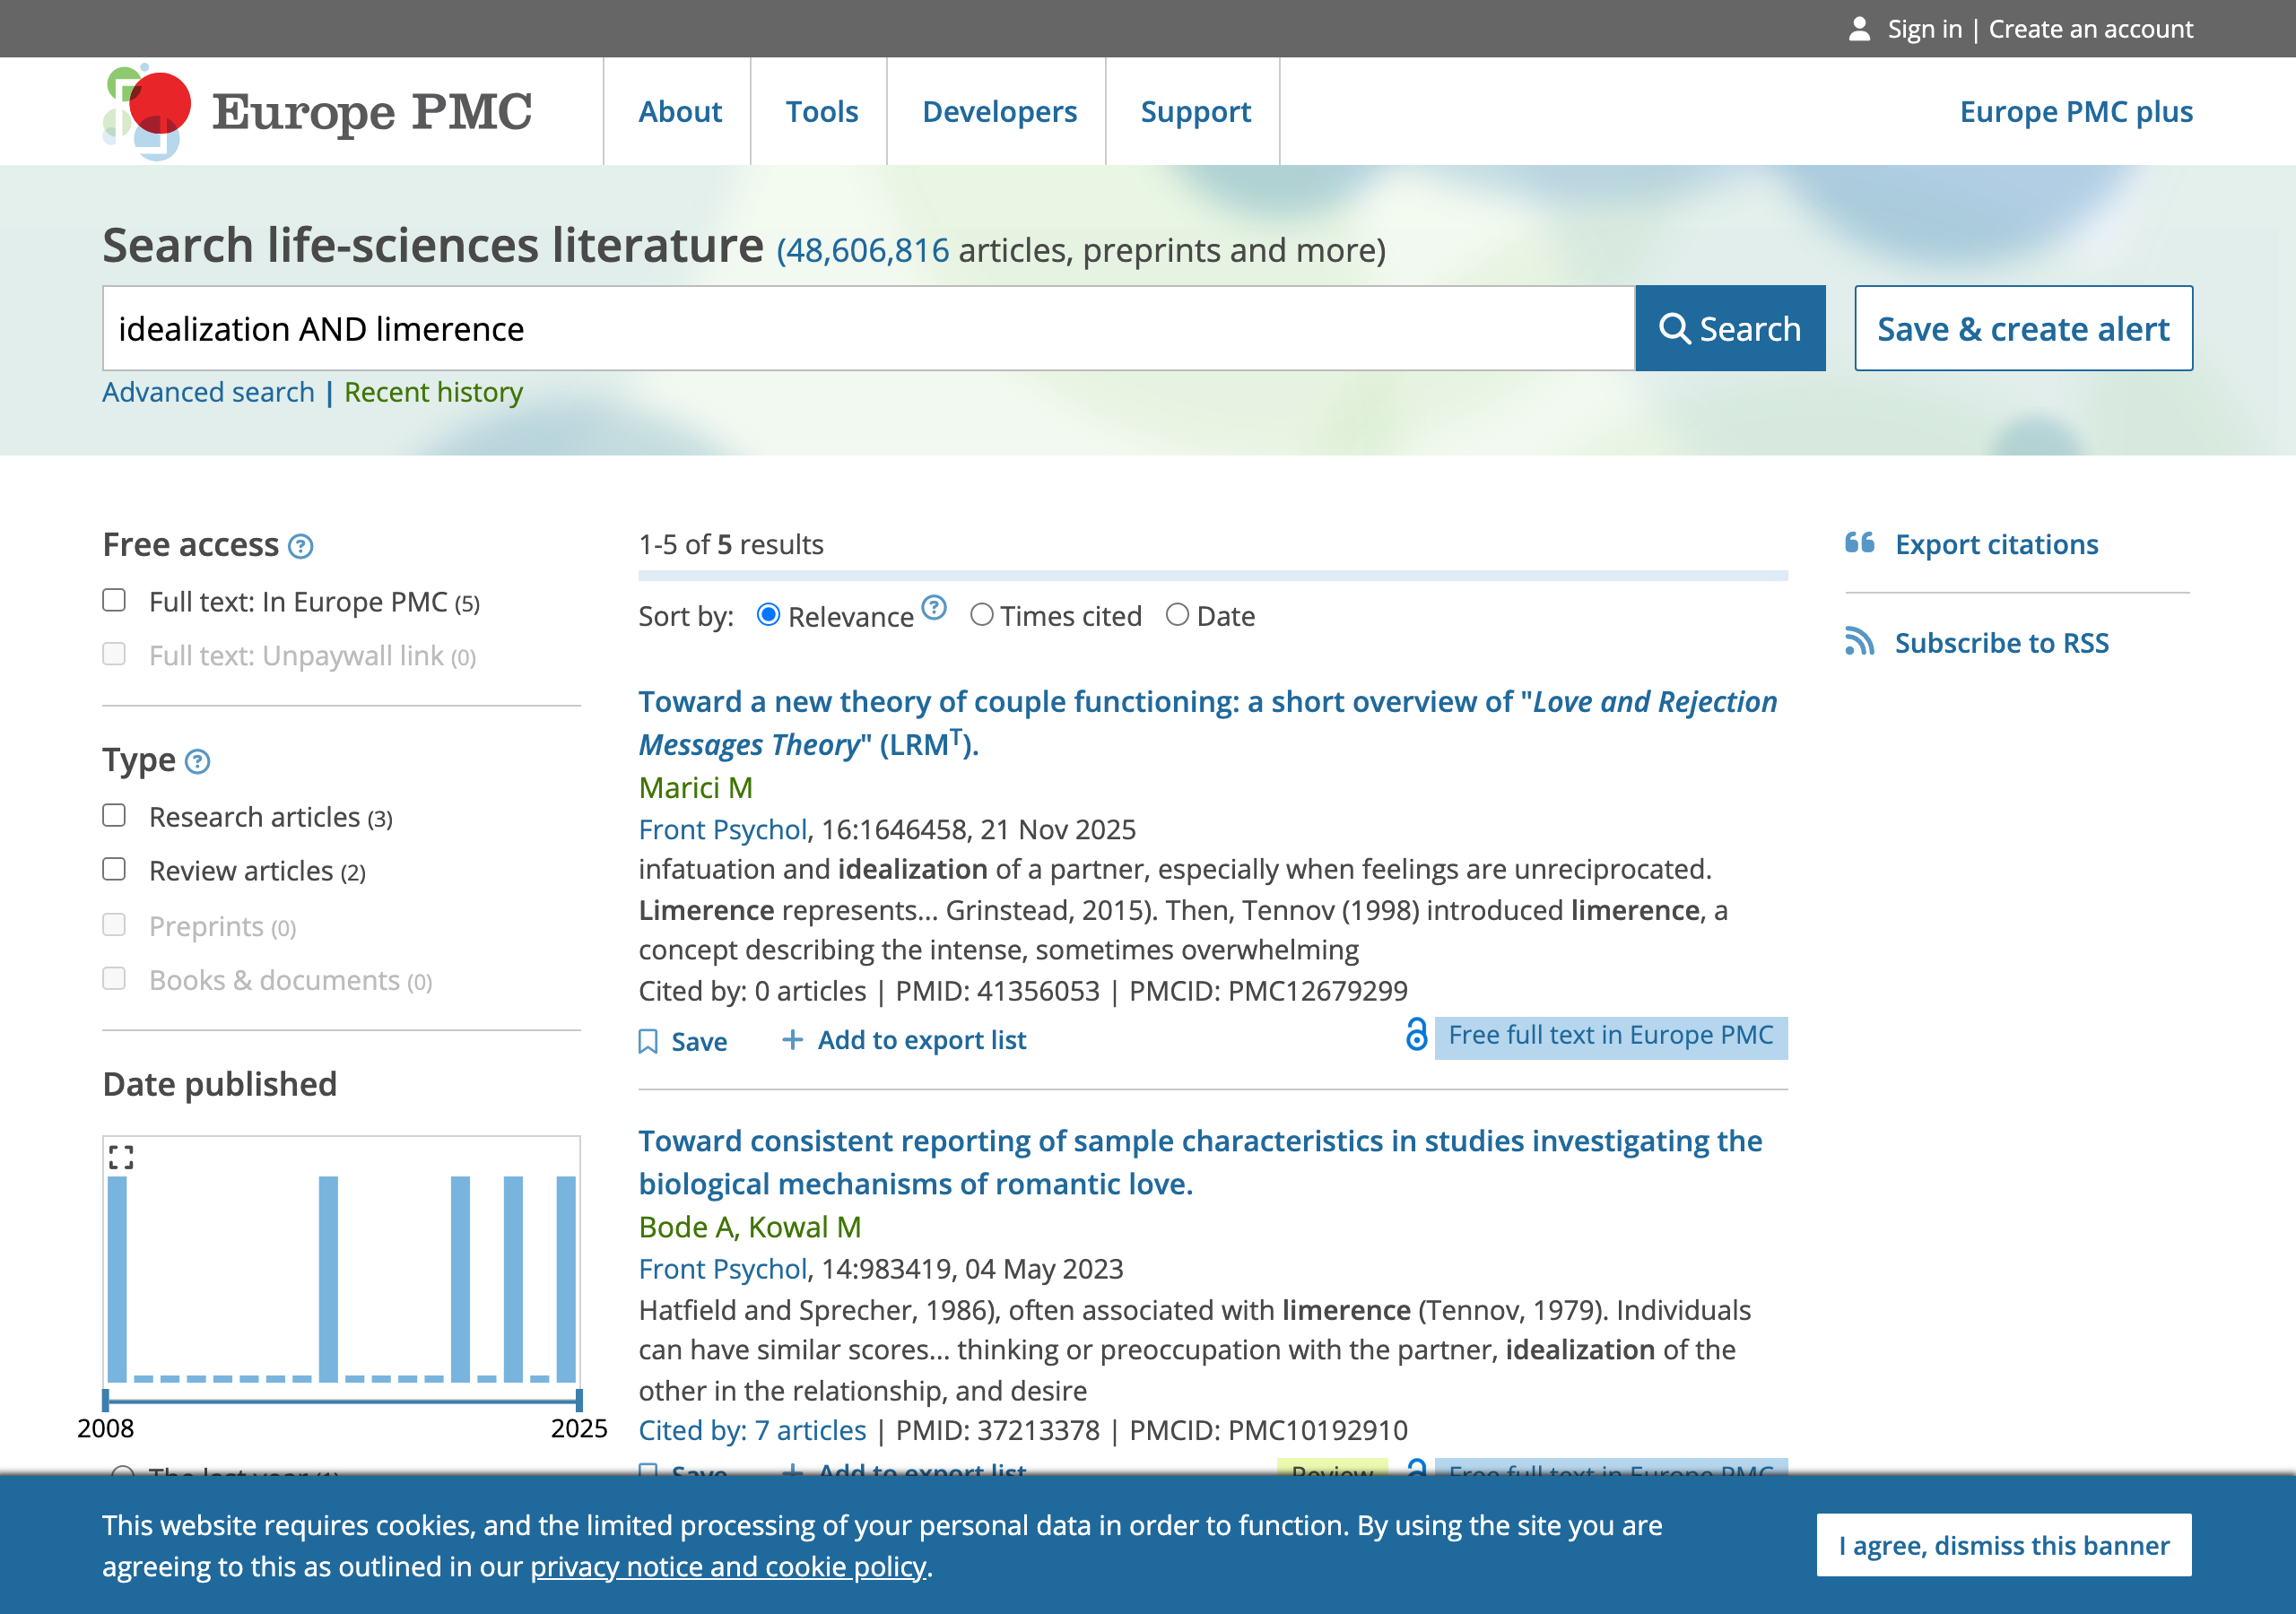Open the Support menu
This screenshot has width=2296, height=1614.
[x=1195, y=111]
